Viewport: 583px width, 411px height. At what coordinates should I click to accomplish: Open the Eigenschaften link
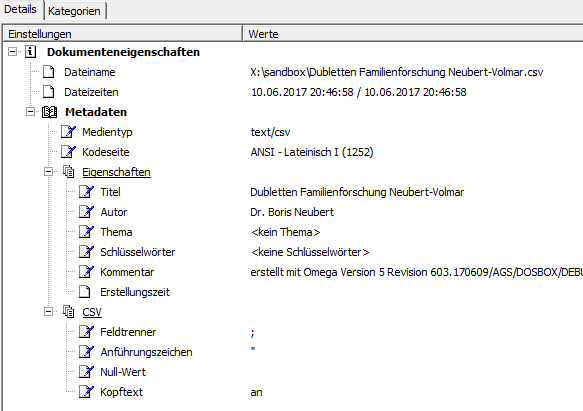(116, 172)
